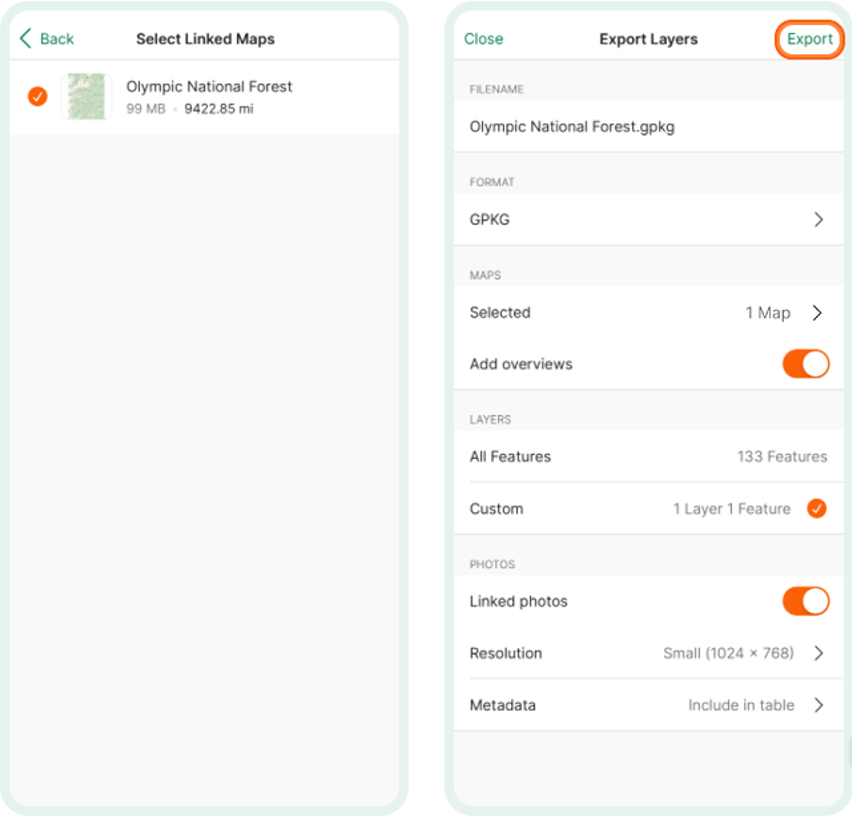
Task: Tap the Include in table metadata value
Action: click(741, 705)
